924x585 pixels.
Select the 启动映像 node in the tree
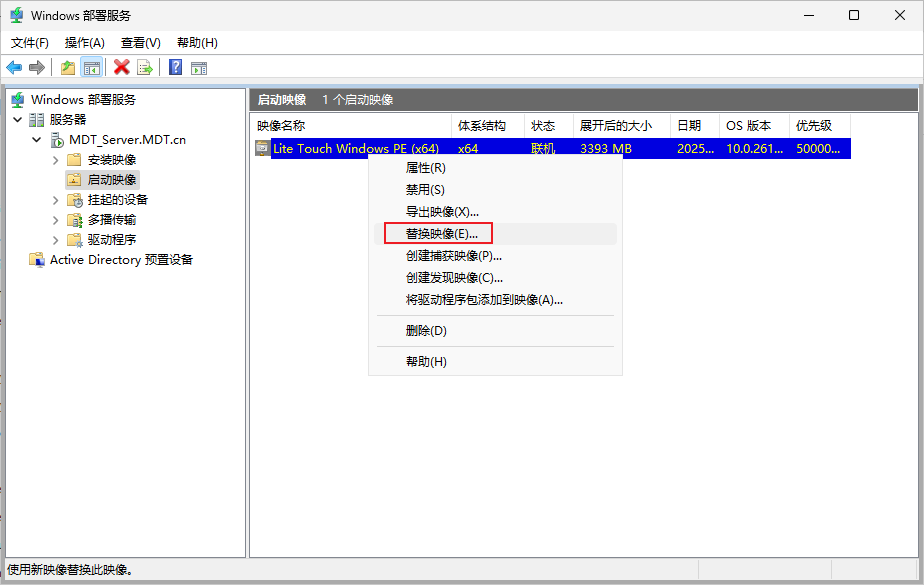[110, 179]
